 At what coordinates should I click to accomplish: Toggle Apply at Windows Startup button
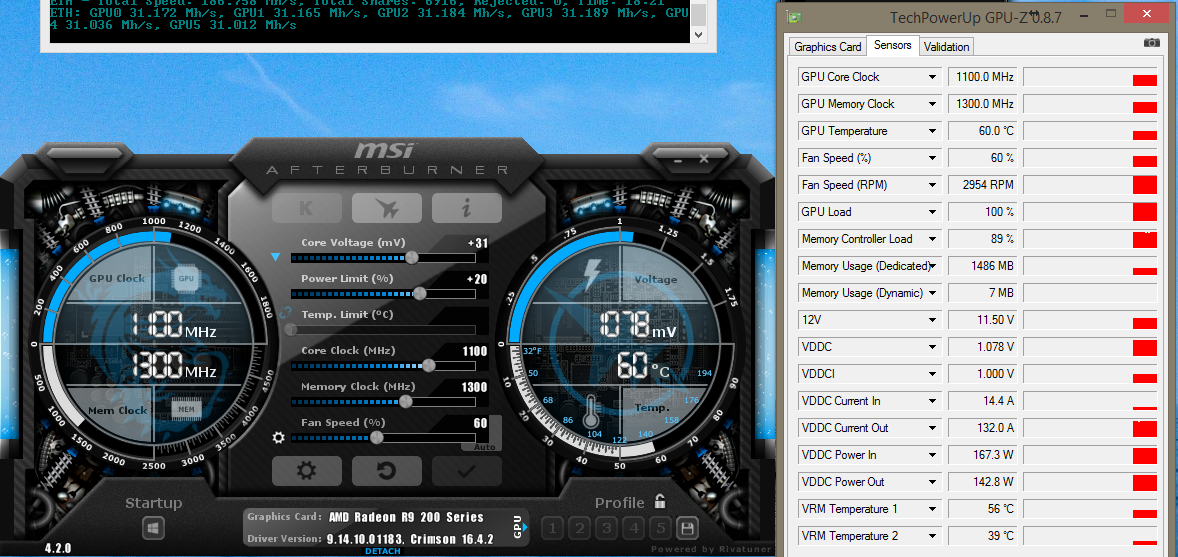[153, 526]
